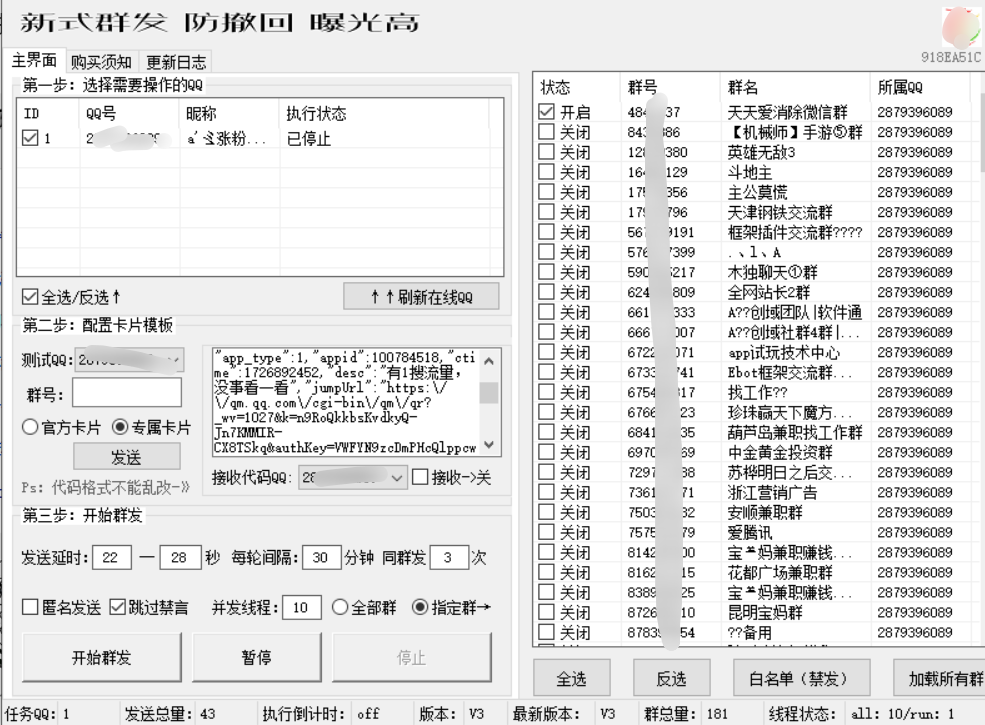This screenshot has height=725, width=985.
Task: Enable the 匿名发送 checkbox
Action: [x=30, y=607]
